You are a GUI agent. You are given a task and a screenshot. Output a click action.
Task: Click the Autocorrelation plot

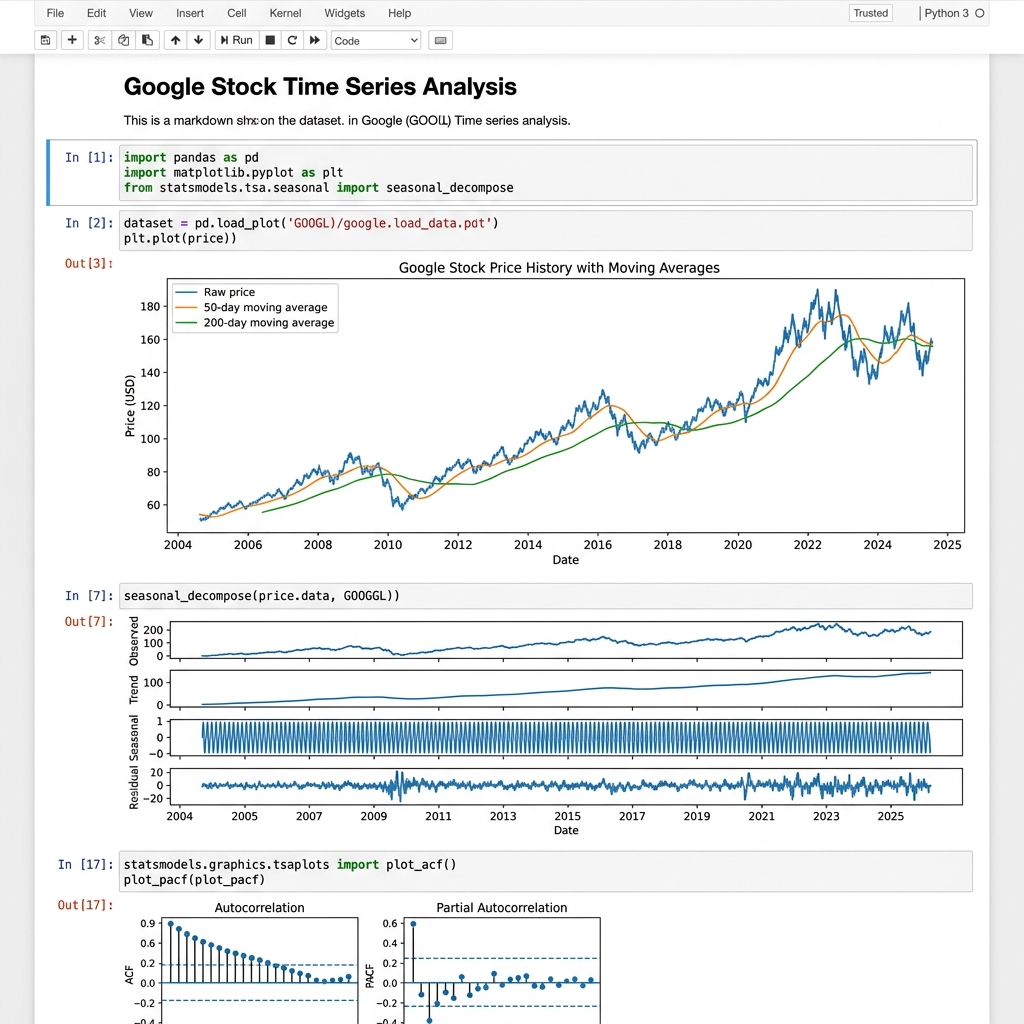pyautogui.click(x=259, y=970)
